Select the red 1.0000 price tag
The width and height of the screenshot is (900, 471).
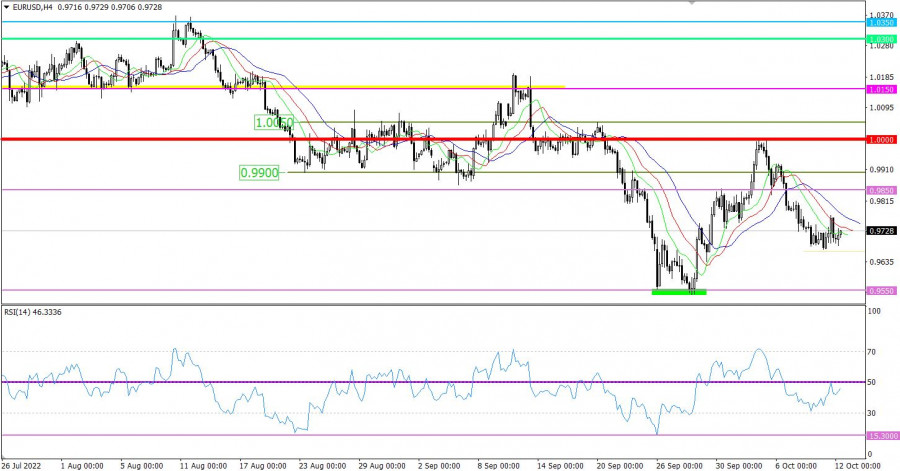(x=881, y=139)
